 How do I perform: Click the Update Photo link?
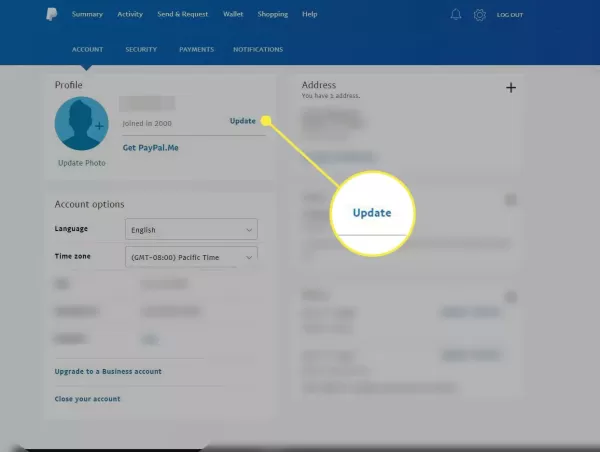82,163
